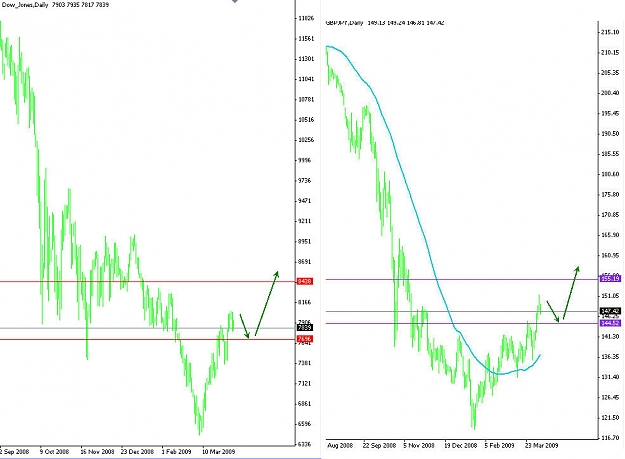Click the 8951 price scale value

coord(306,241)
